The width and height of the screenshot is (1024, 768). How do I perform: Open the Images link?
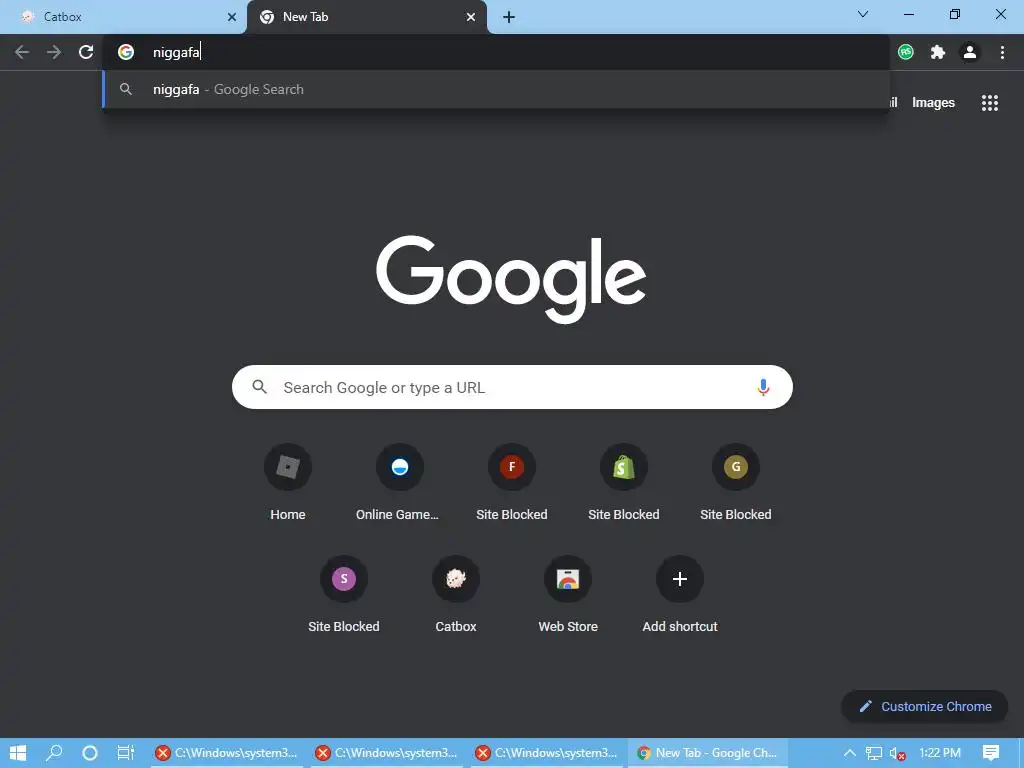click(x=933, y=103)
